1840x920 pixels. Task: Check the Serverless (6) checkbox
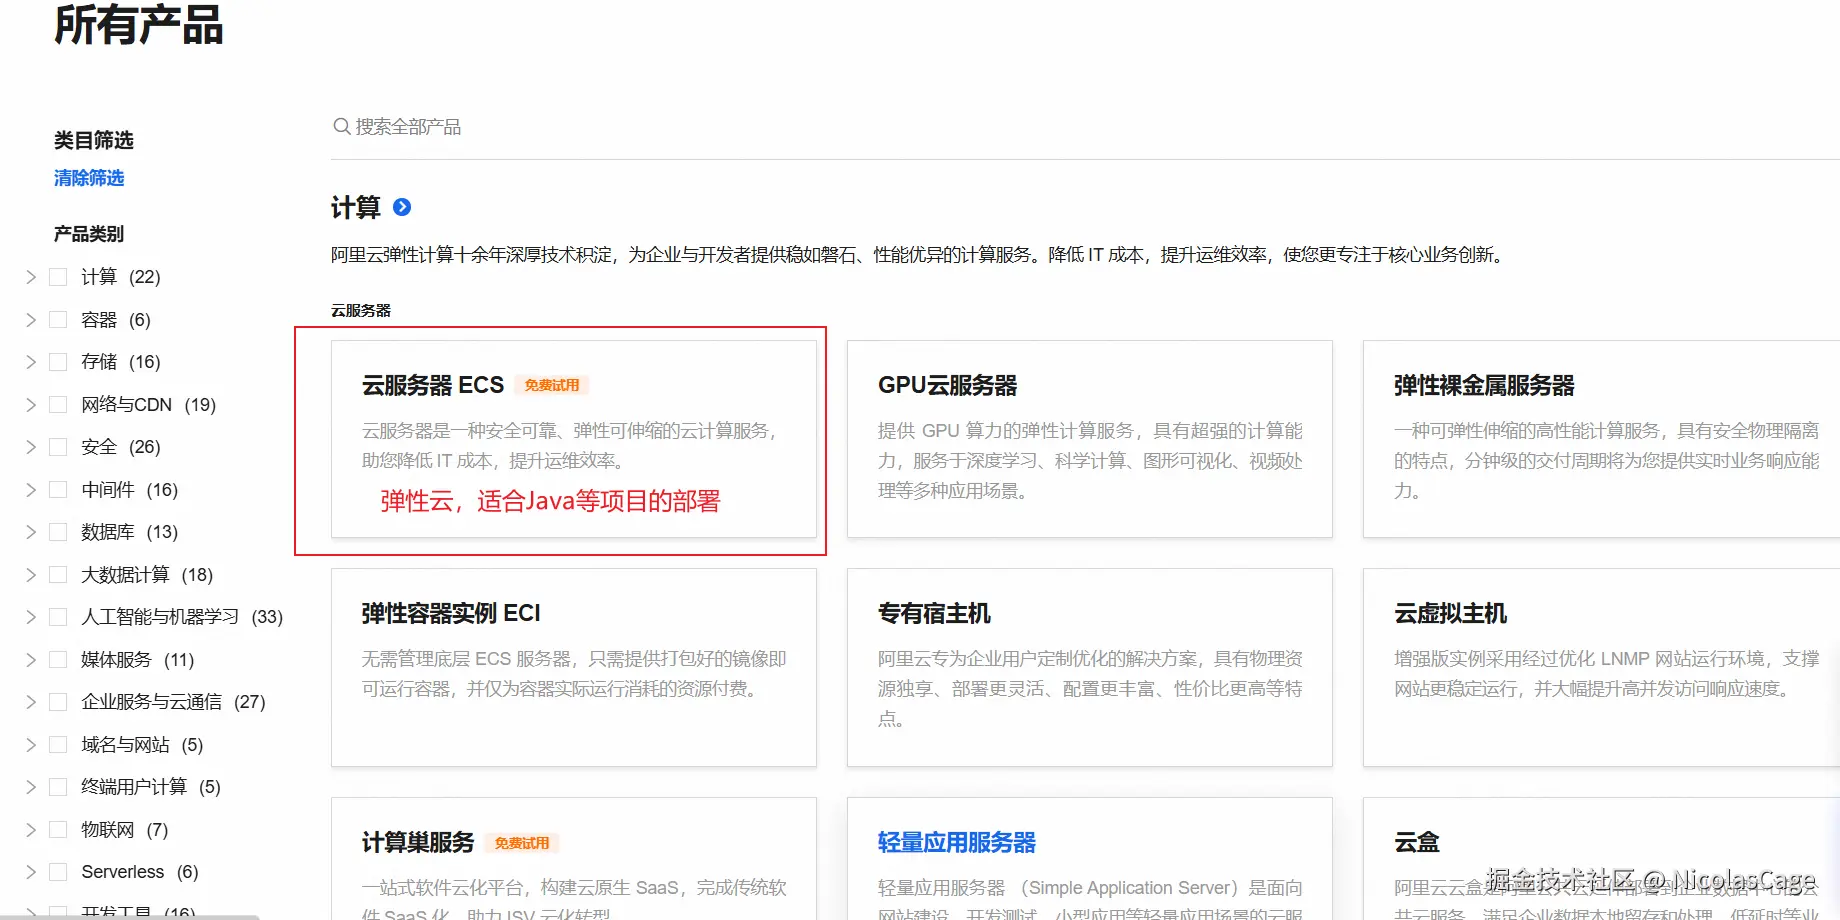coord(58,872)
